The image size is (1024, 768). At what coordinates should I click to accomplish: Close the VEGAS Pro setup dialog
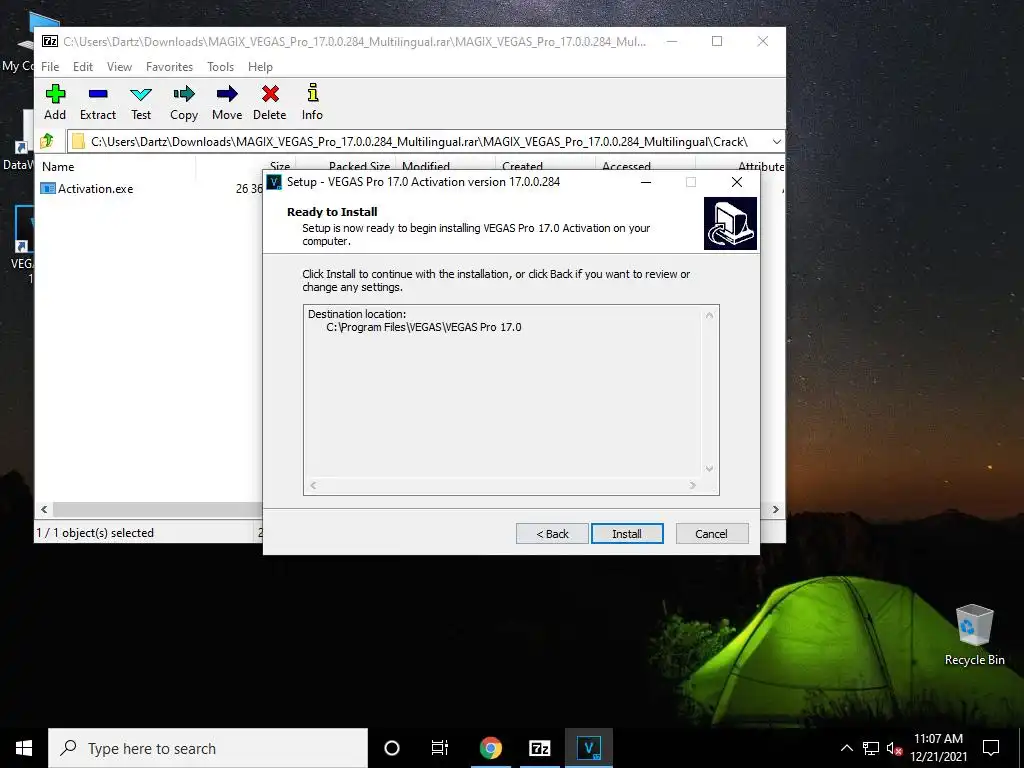click(737, 182)
